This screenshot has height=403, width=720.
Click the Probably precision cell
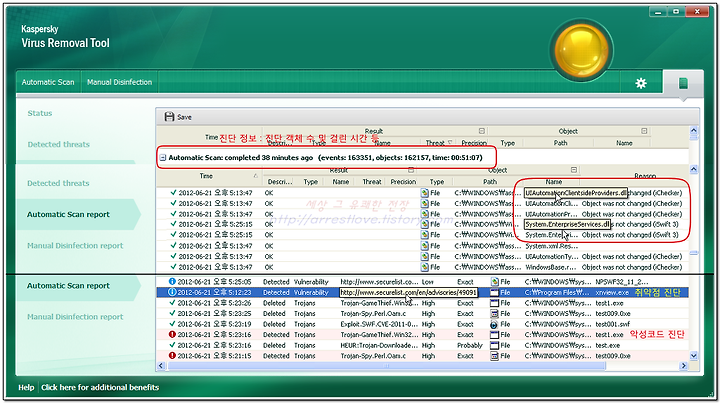pos(470,345)
